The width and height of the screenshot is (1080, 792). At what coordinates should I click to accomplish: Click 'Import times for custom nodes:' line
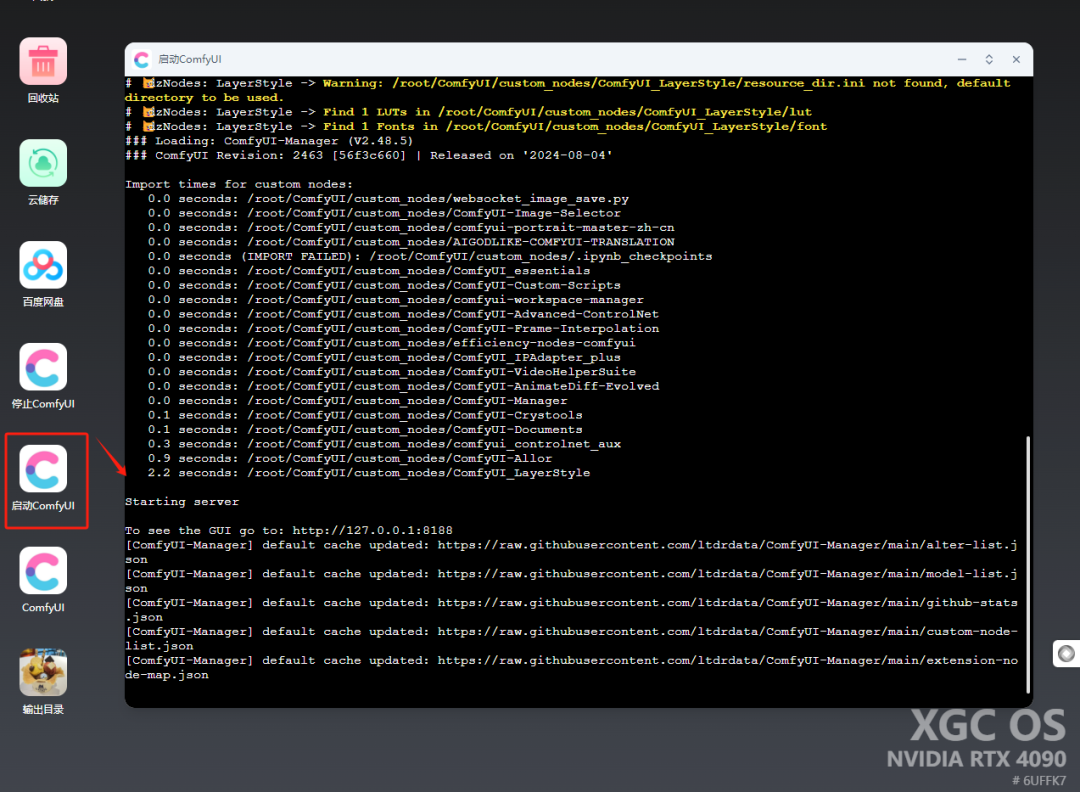point(238,184)
